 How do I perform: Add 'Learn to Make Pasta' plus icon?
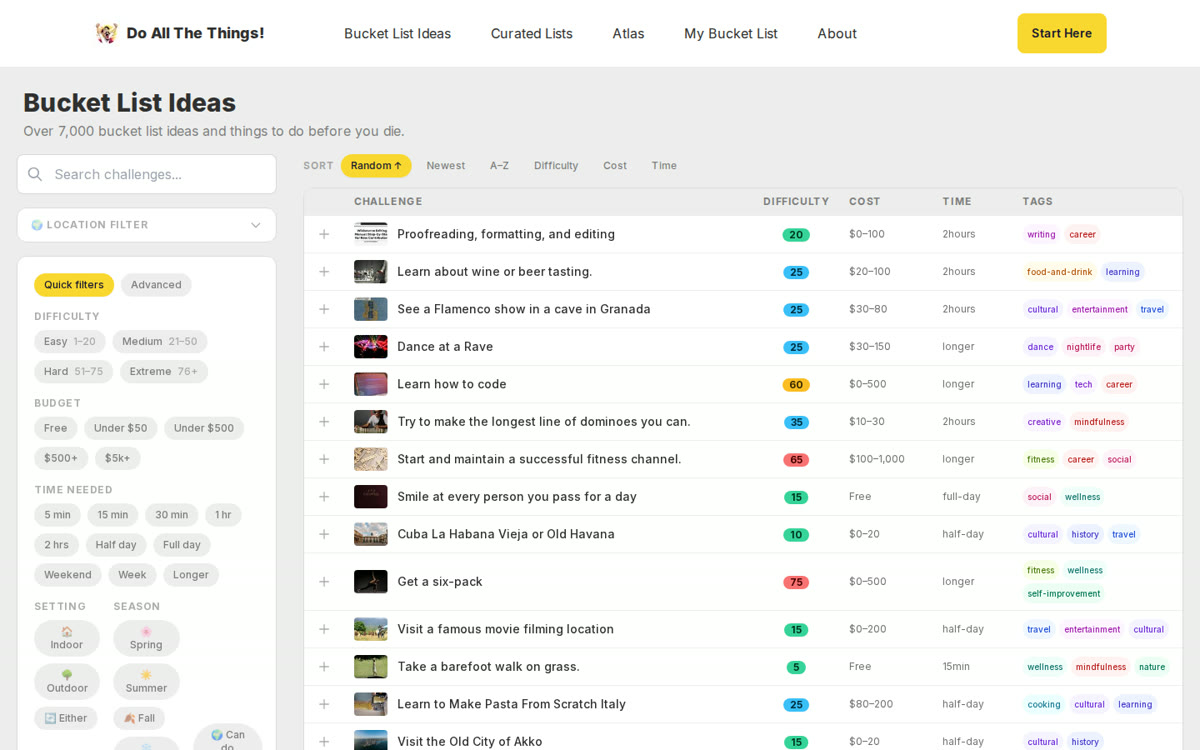[324, 704]
